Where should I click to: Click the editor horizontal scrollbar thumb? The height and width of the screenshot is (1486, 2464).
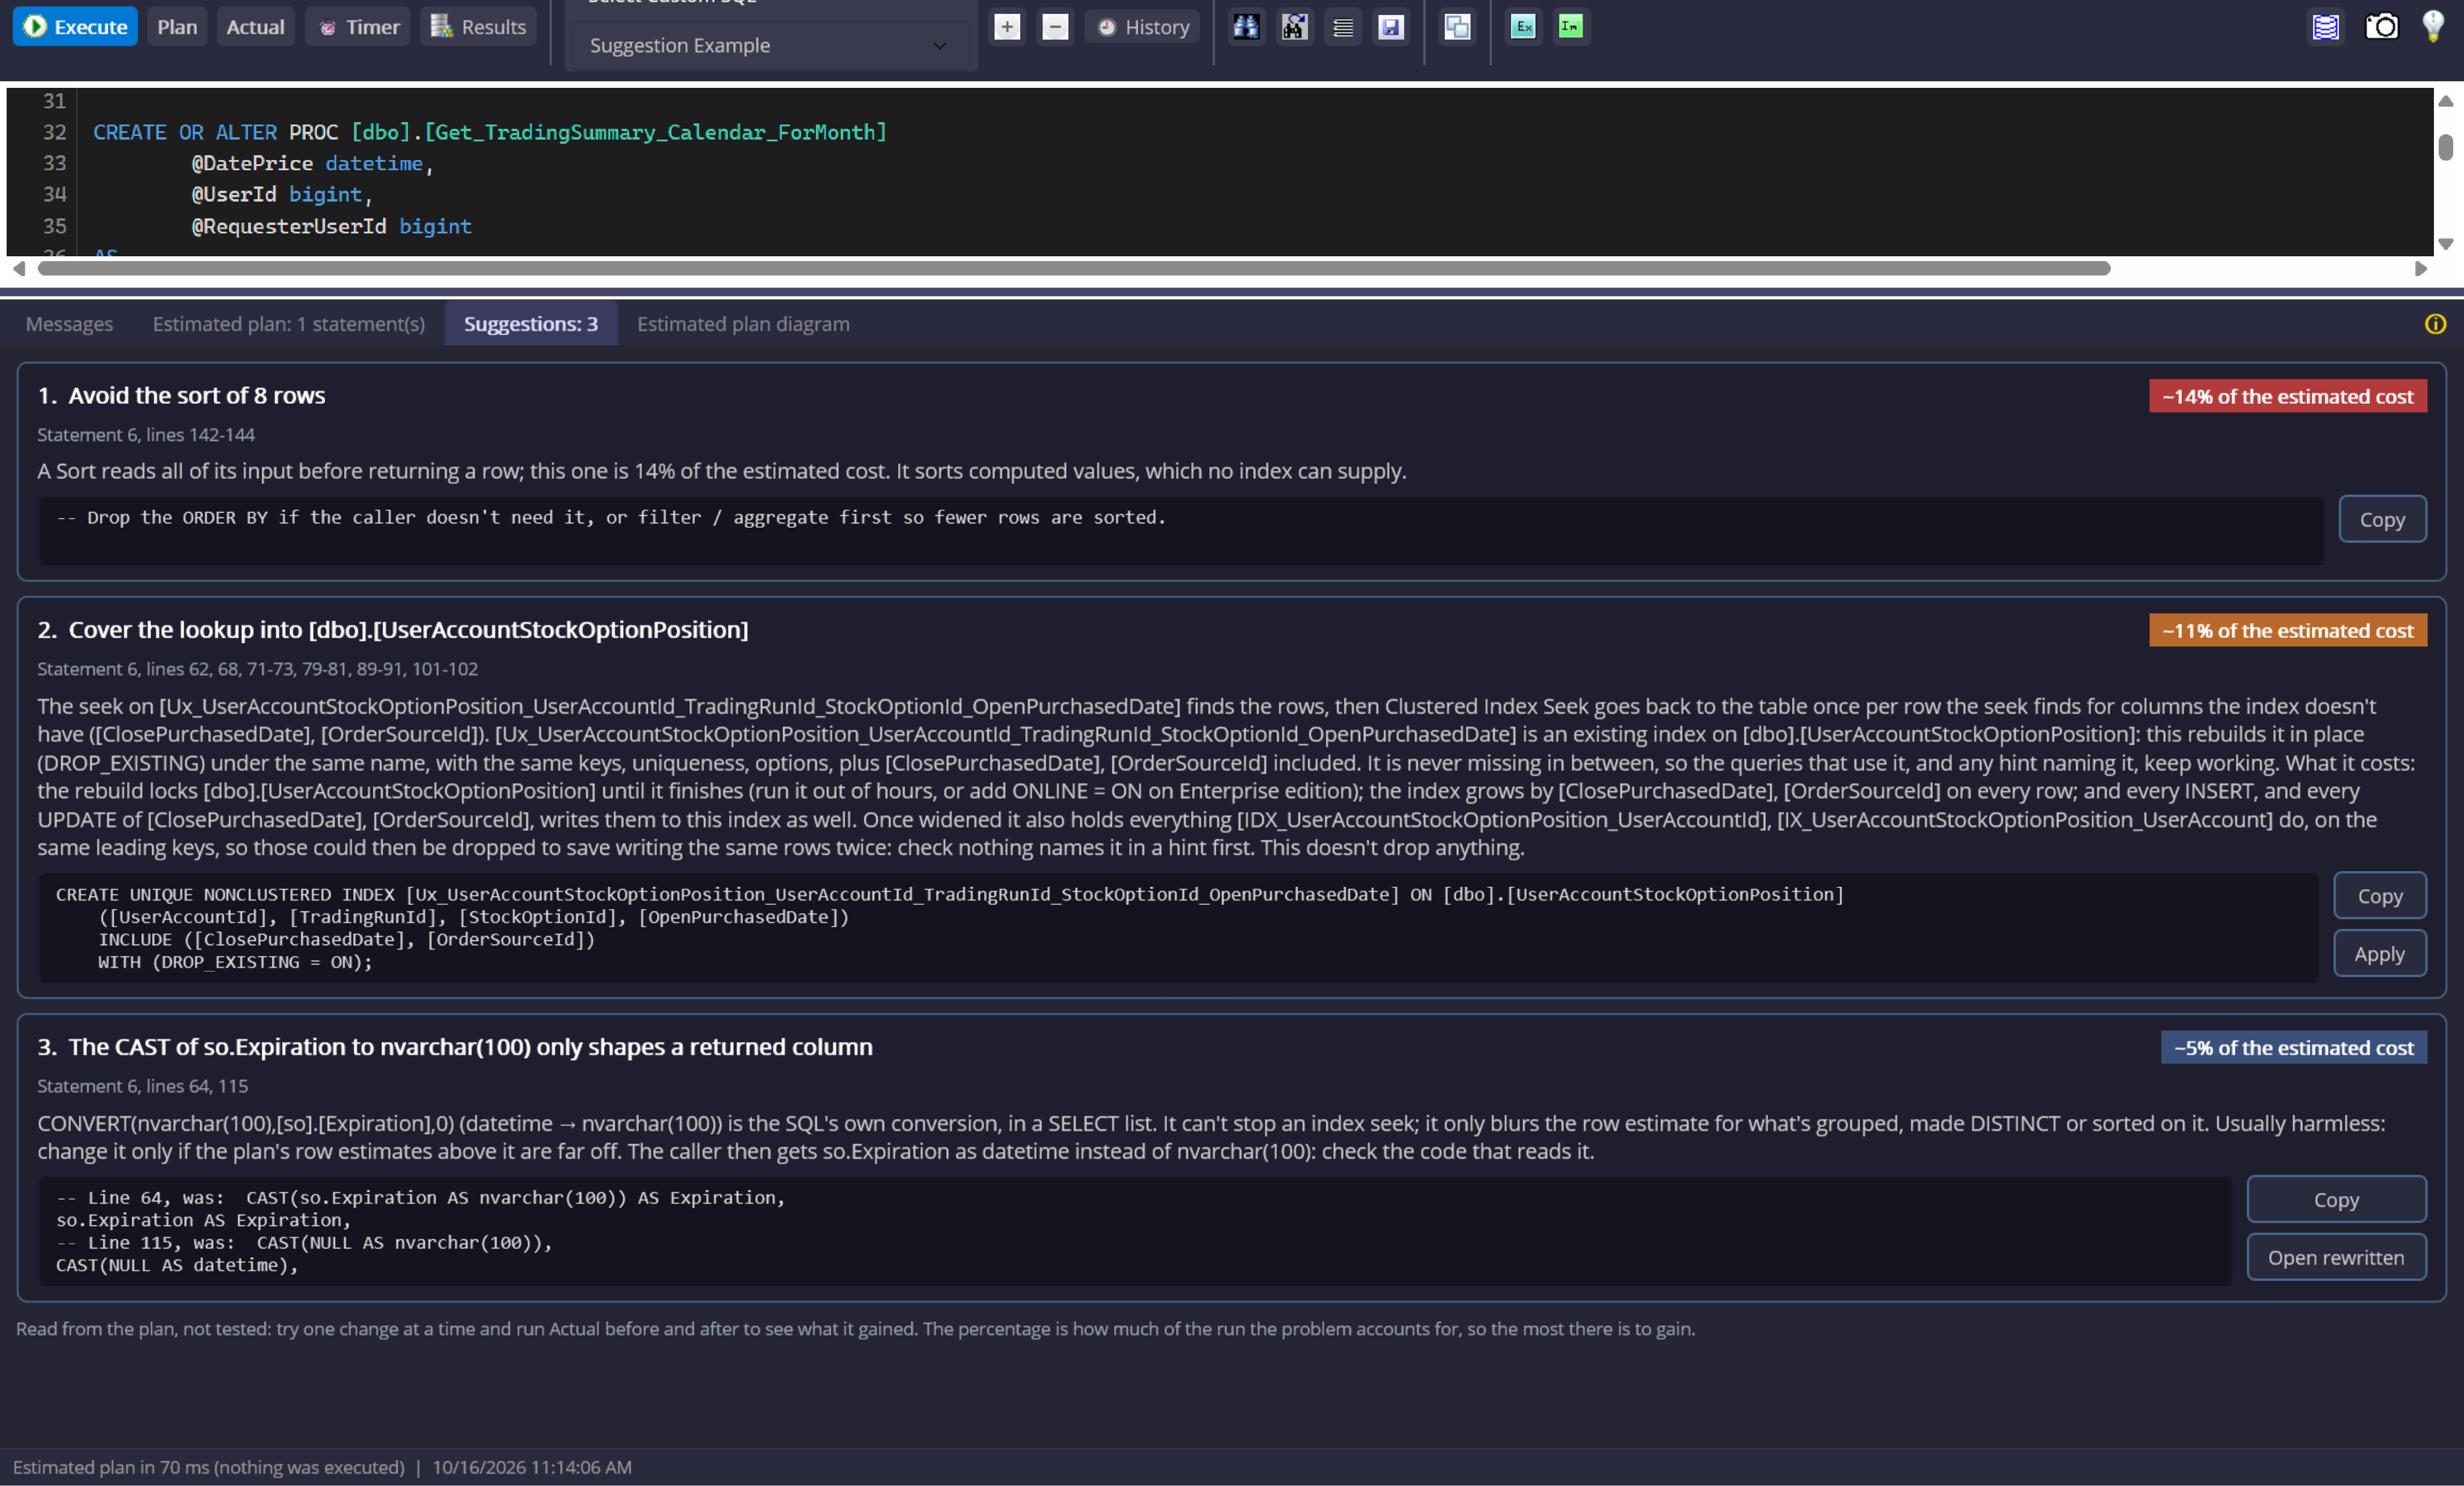pyautogui.click(x=1074, y=268)
